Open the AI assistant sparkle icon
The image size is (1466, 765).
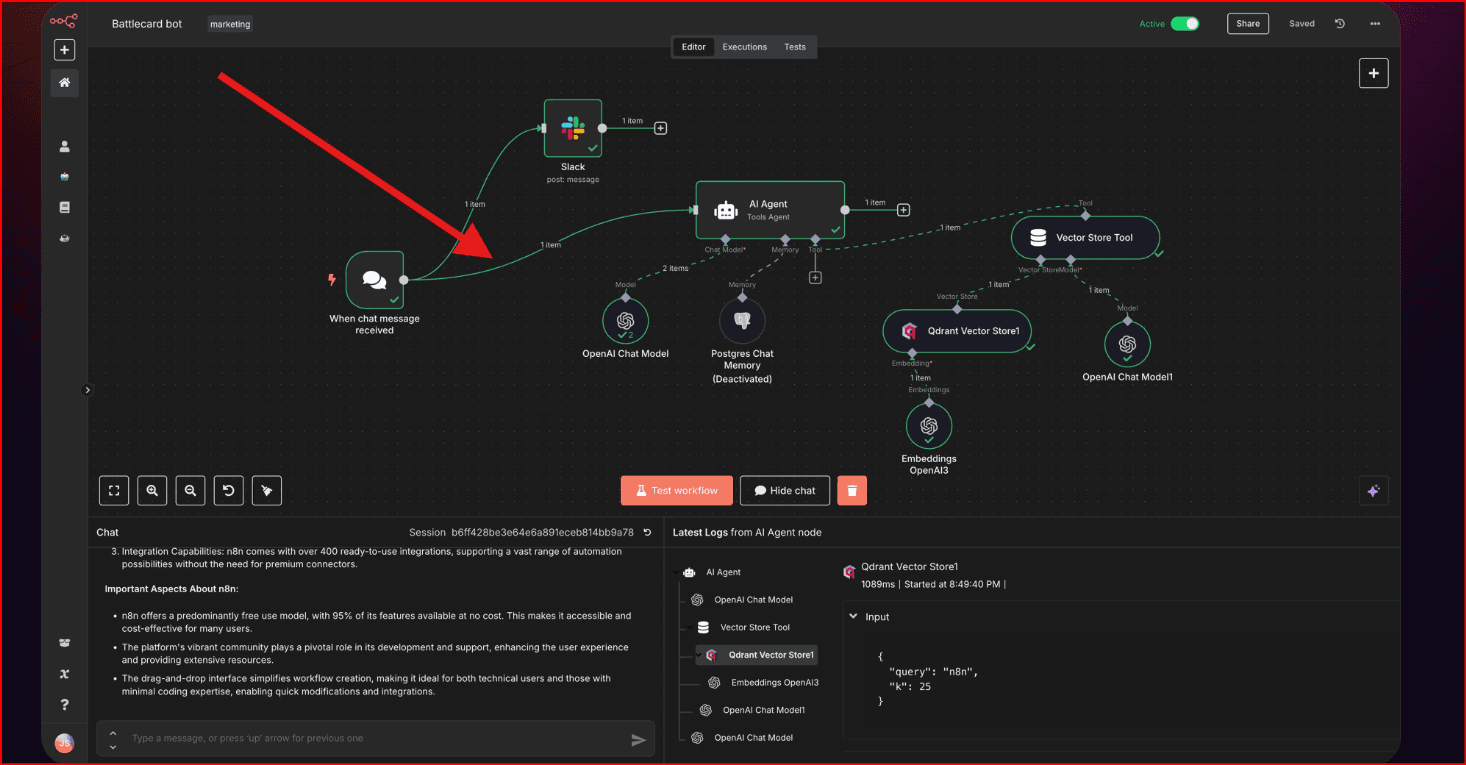1373,490
